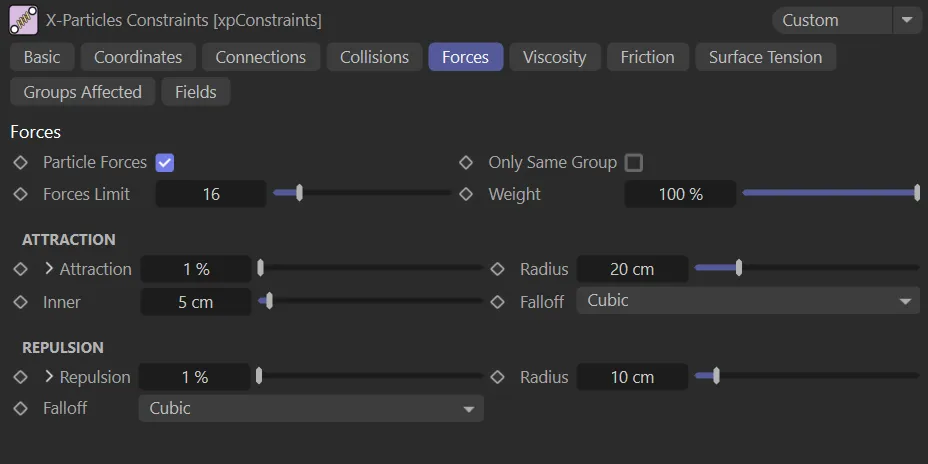Open the Fields tab

[195, 92]
